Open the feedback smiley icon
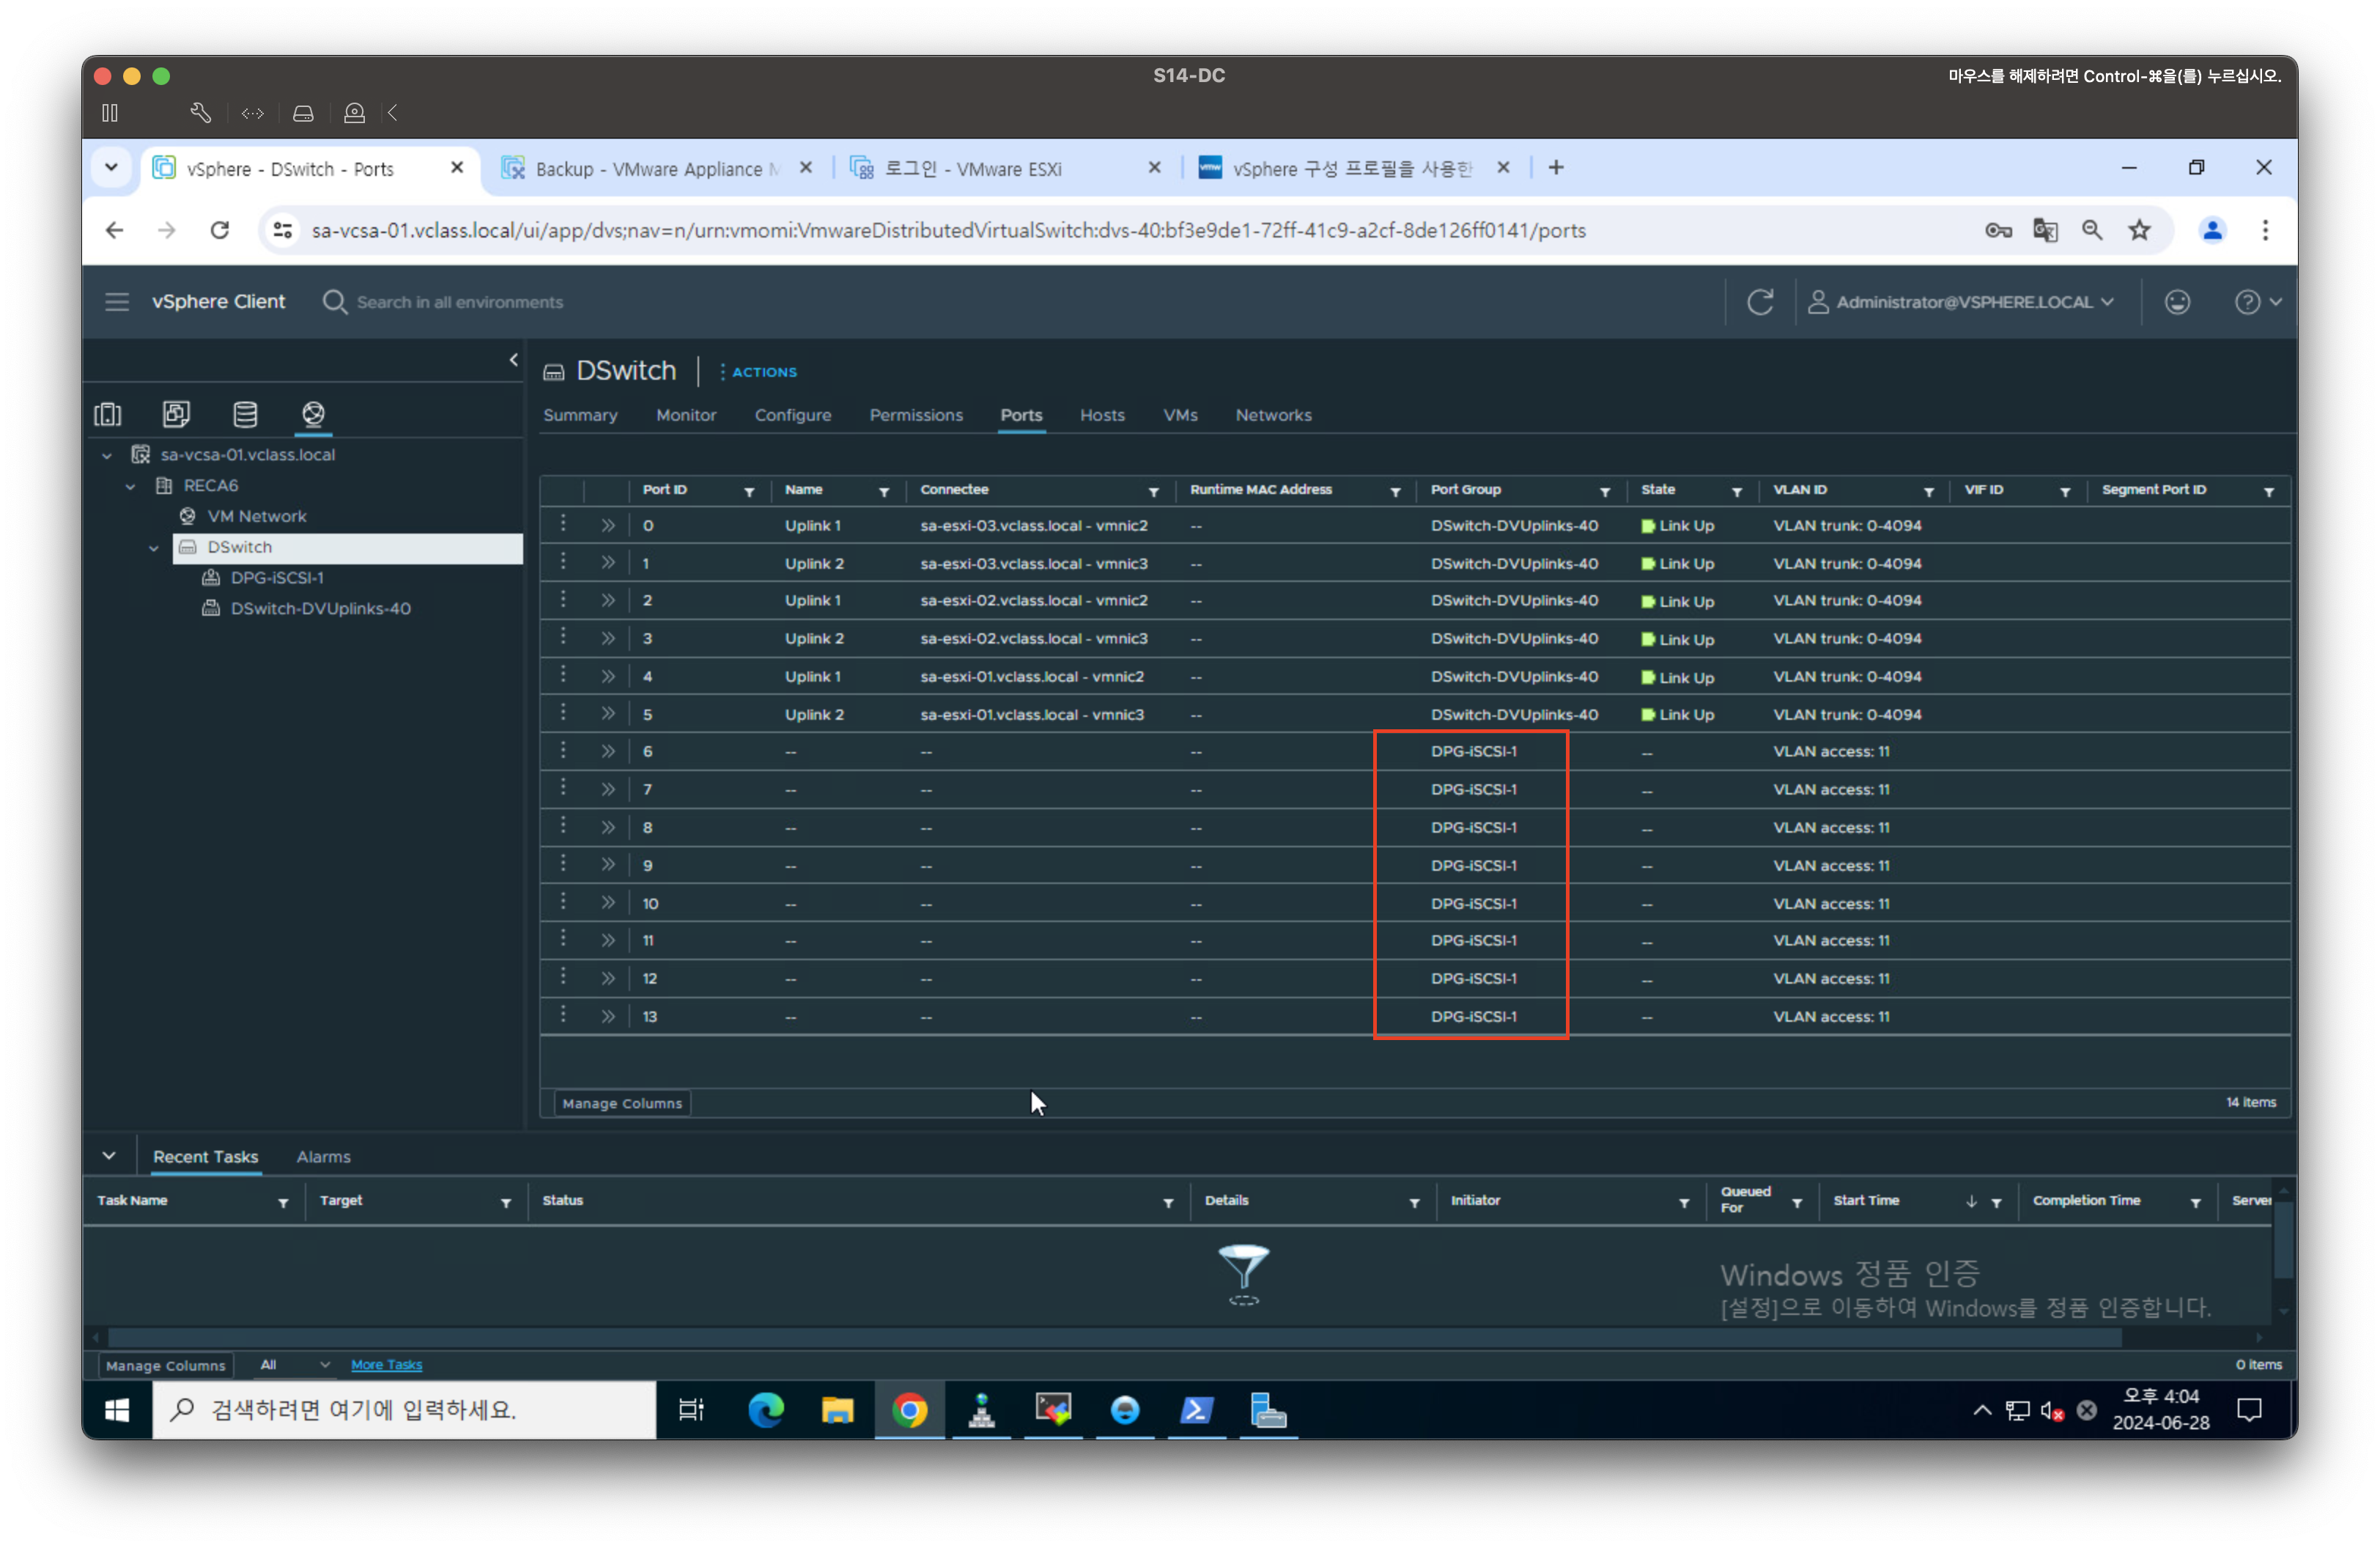 [2177, 302]
